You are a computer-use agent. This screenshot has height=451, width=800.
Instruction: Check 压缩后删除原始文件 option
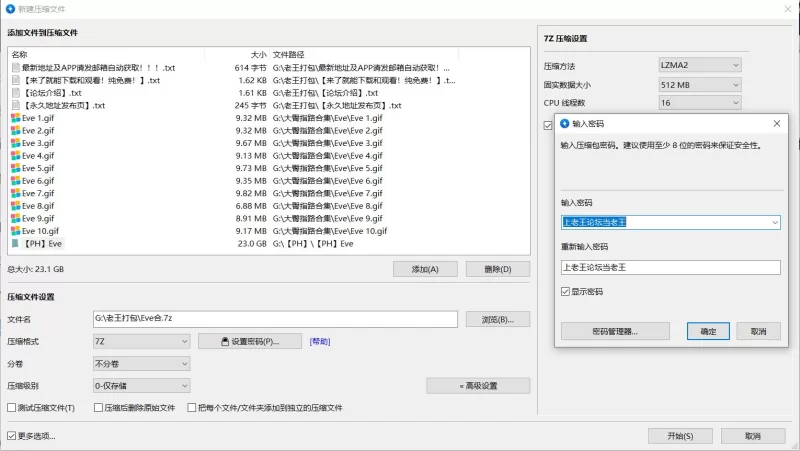point(98,408)
